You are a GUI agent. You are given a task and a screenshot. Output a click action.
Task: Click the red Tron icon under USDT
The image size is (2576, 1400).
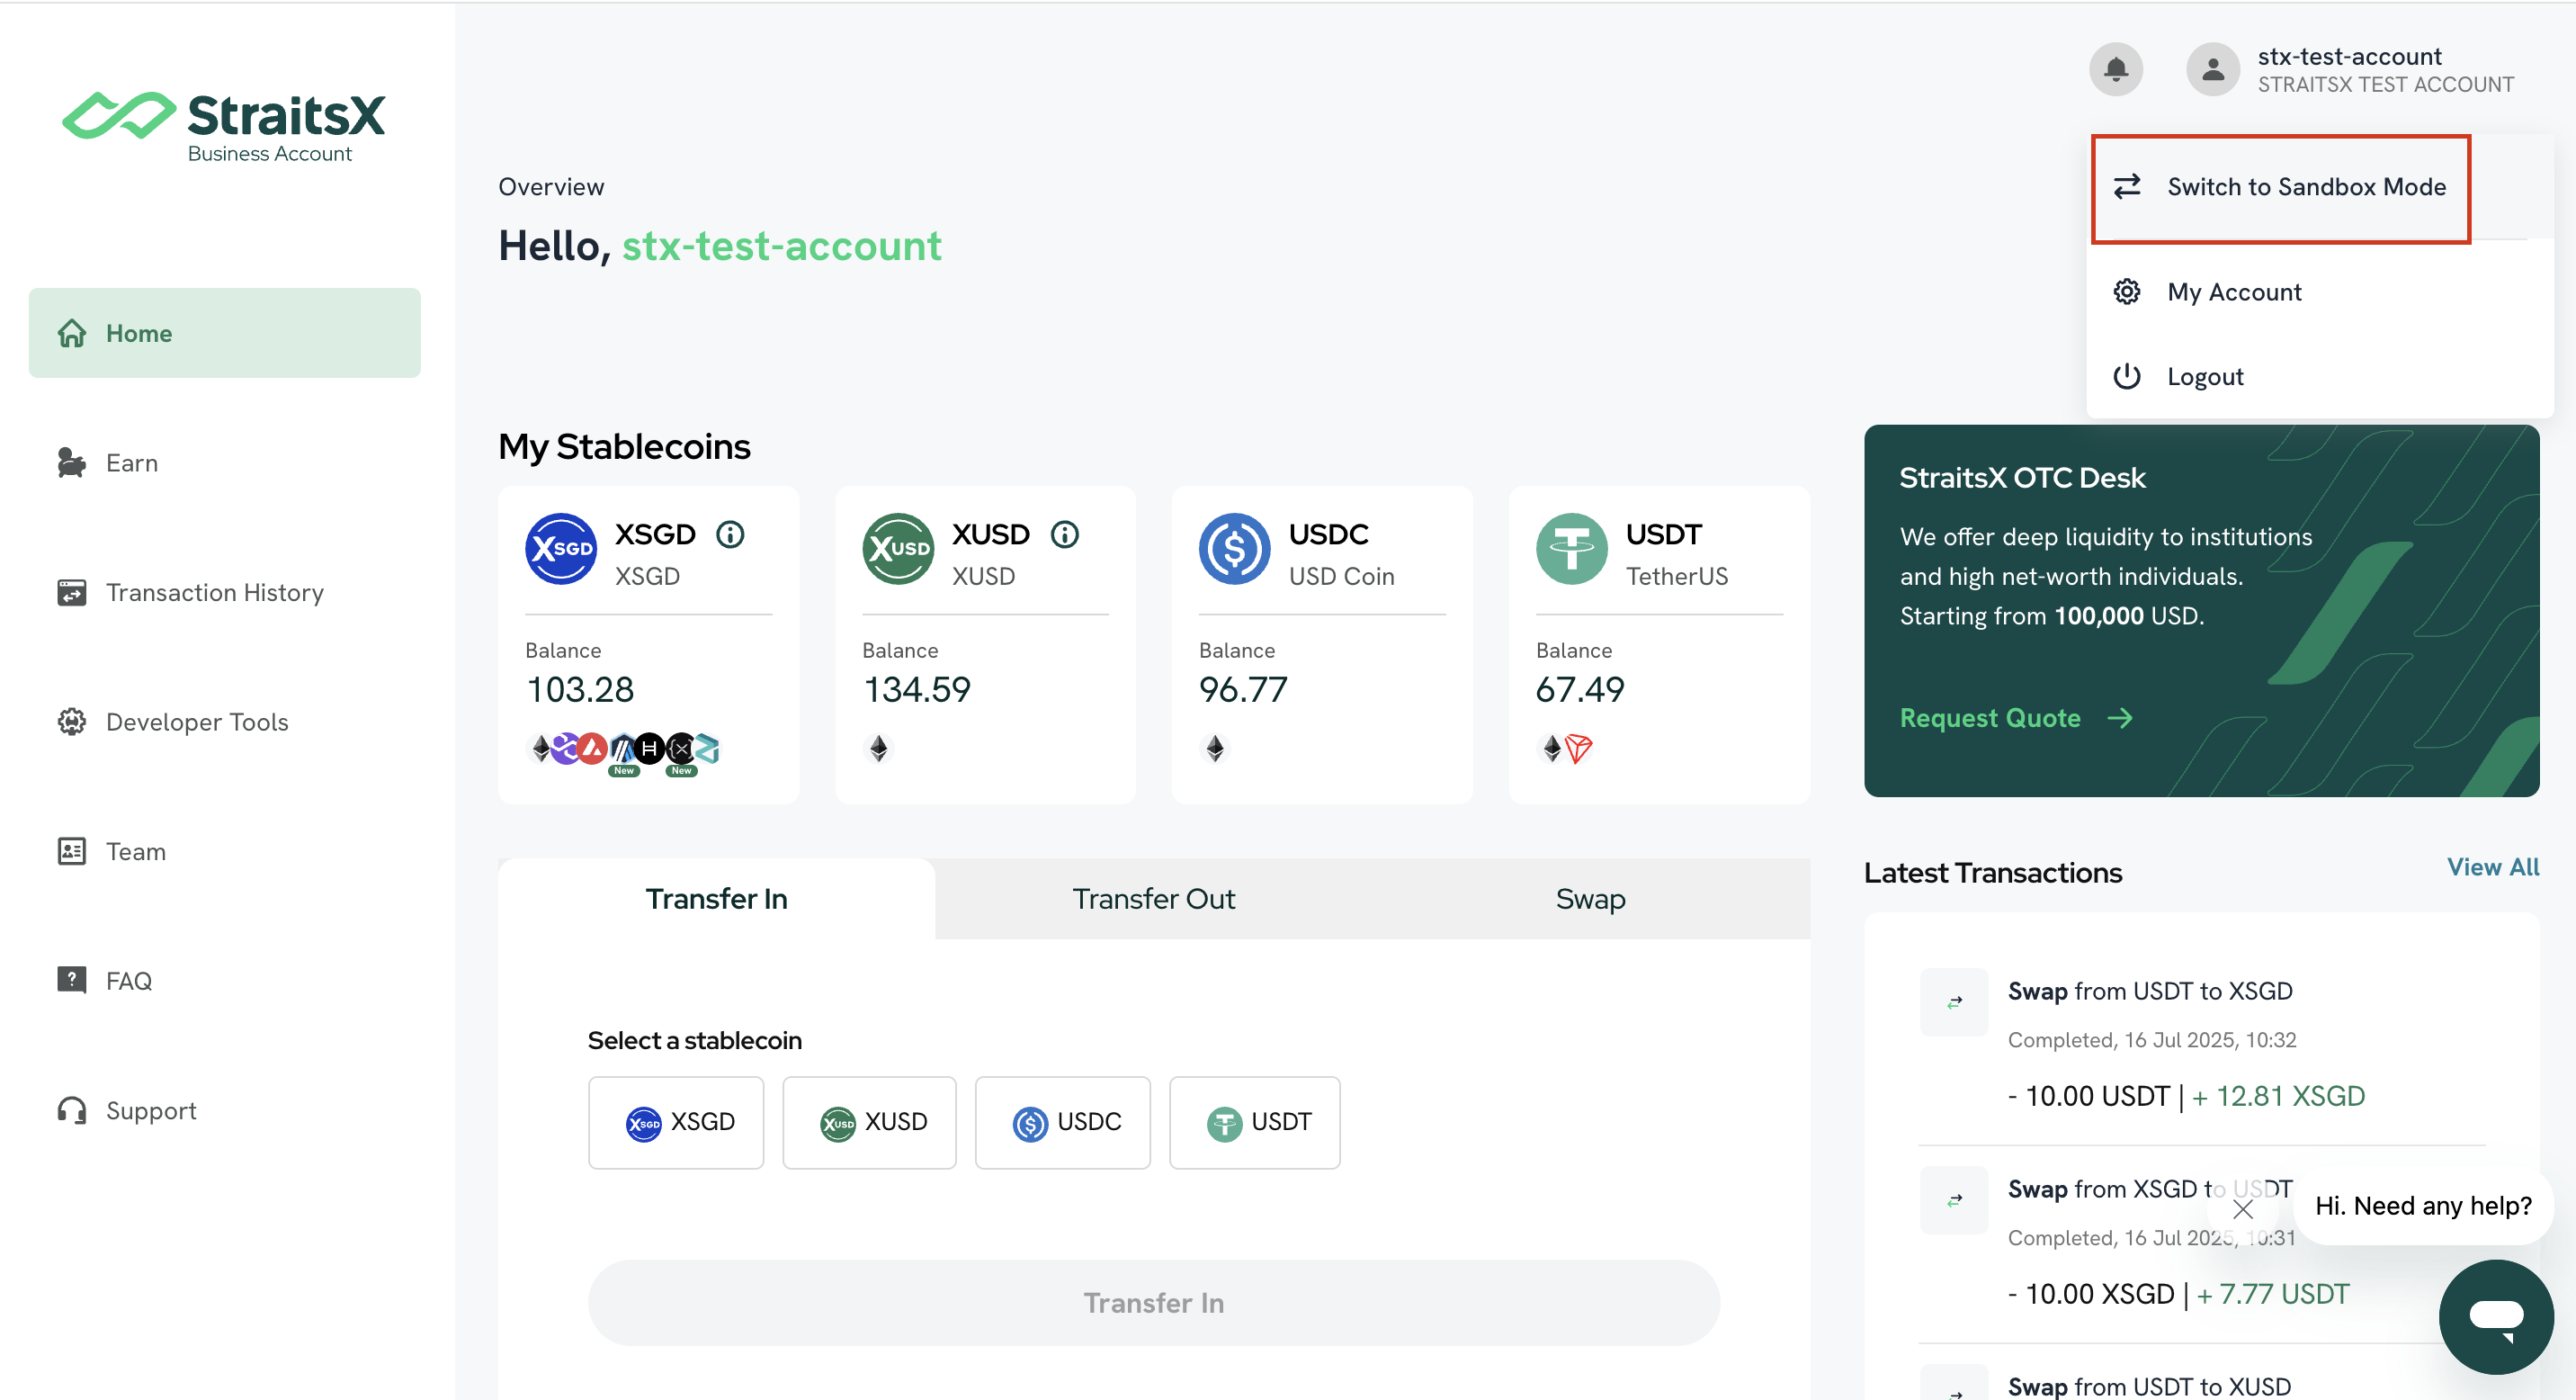pyautogui.click(x=1579, y=748)
